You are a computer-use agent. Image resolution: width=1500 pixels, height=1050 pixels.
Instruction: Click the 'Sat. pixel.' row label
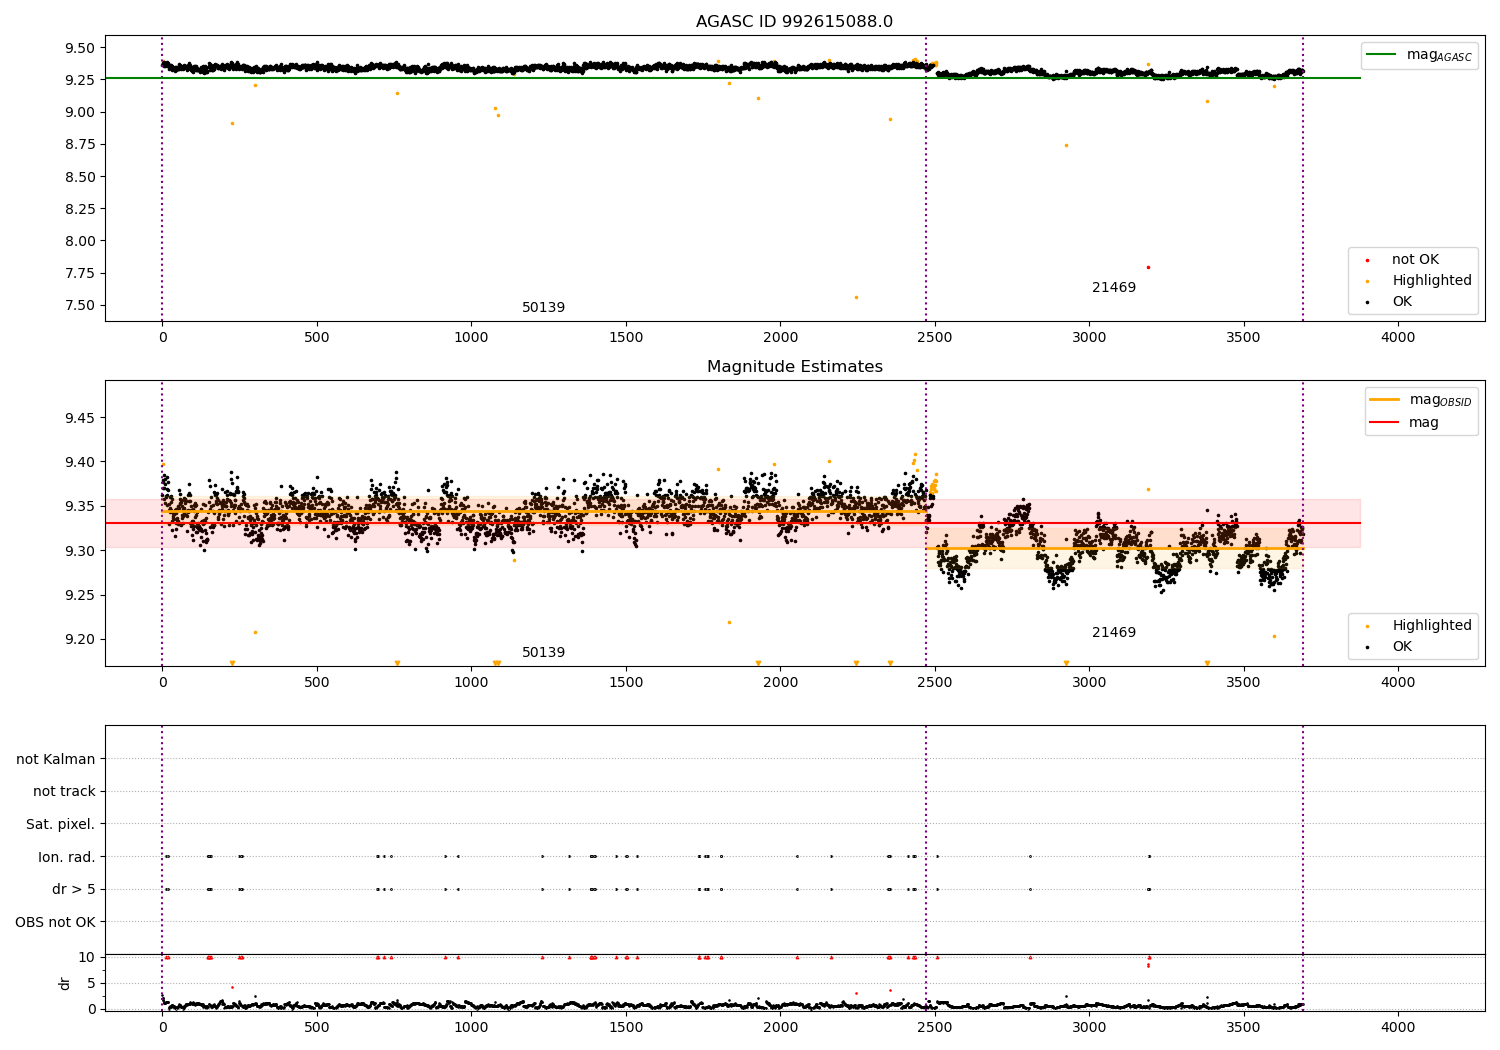pos(61,824)
